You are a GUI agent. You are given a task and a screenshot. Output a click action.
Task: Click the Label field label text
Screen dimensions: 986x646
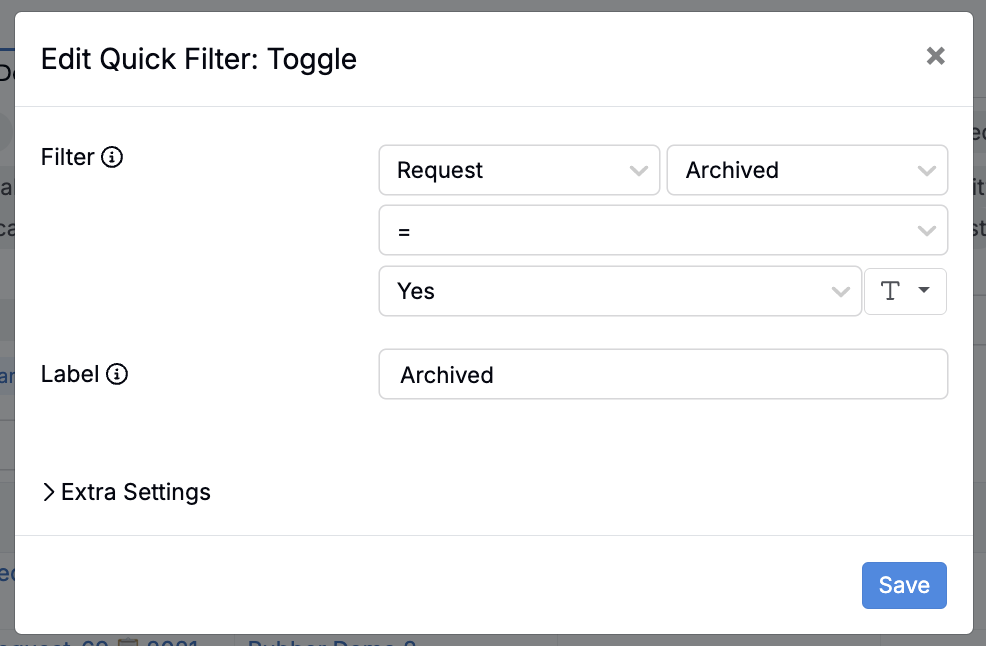[x=69, y=374]
